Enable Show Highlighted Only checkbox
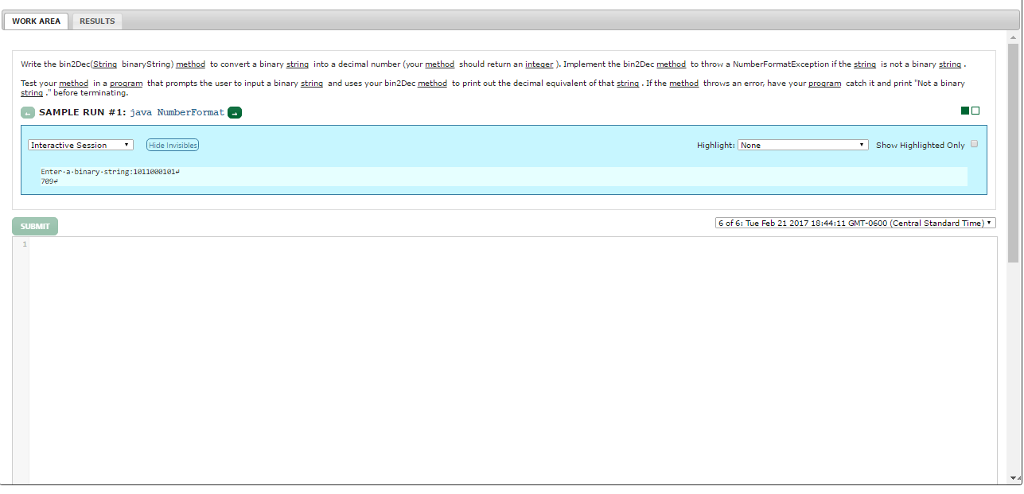Viewport: 1024px width, 494px height. coord(974,144)
